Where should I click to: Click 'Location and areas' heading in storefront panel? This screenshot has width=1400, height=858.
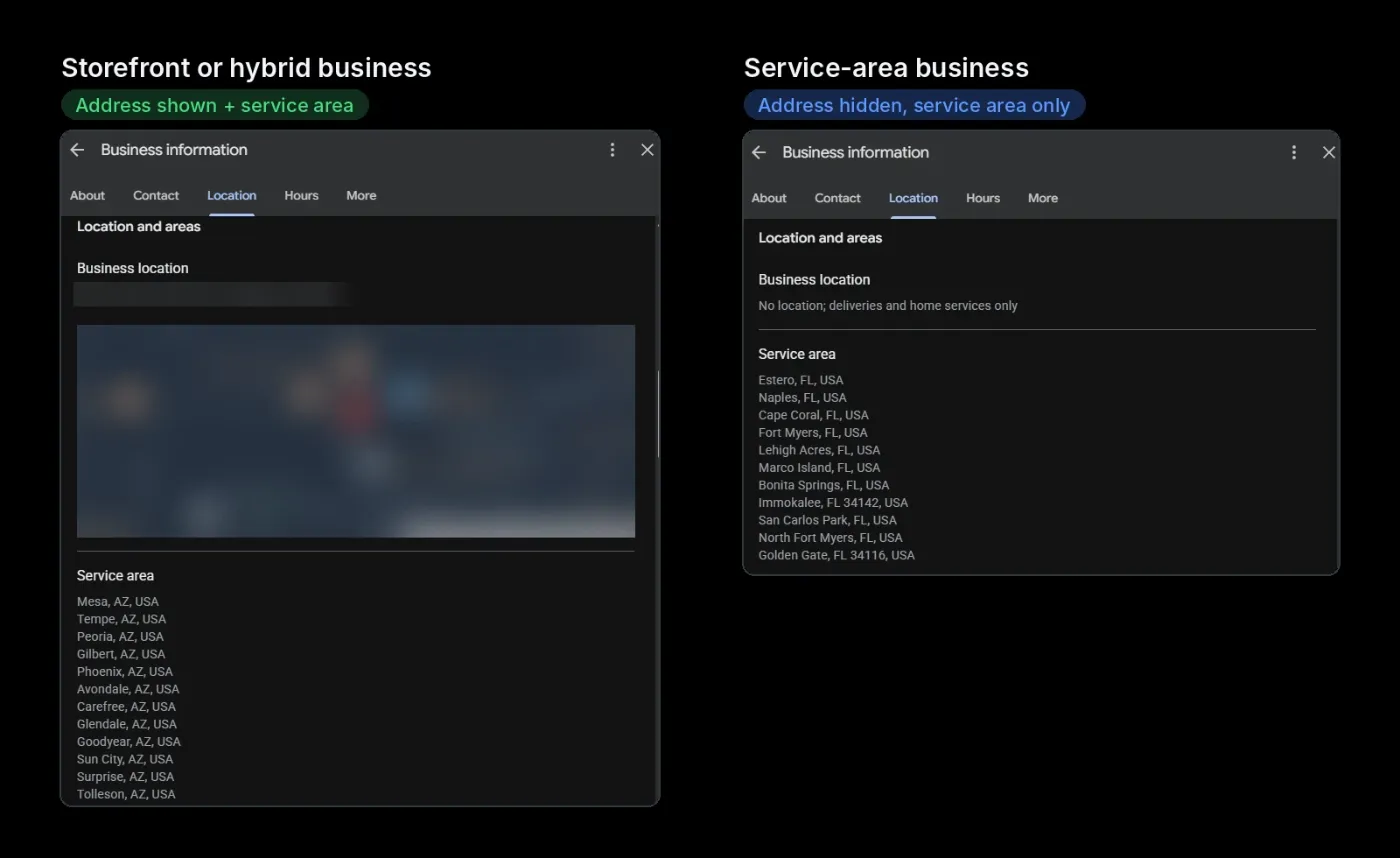pos(139,227)
